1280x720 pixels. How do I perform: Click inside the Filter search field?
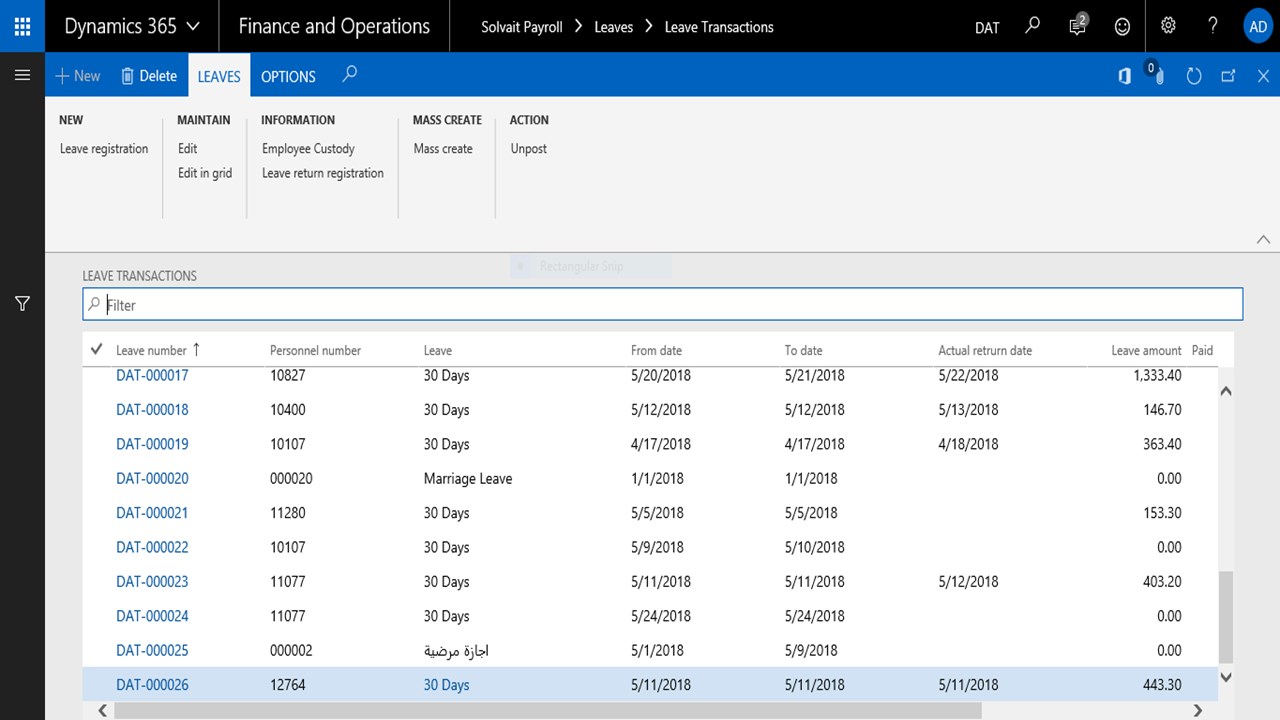[x=663, y=305]
